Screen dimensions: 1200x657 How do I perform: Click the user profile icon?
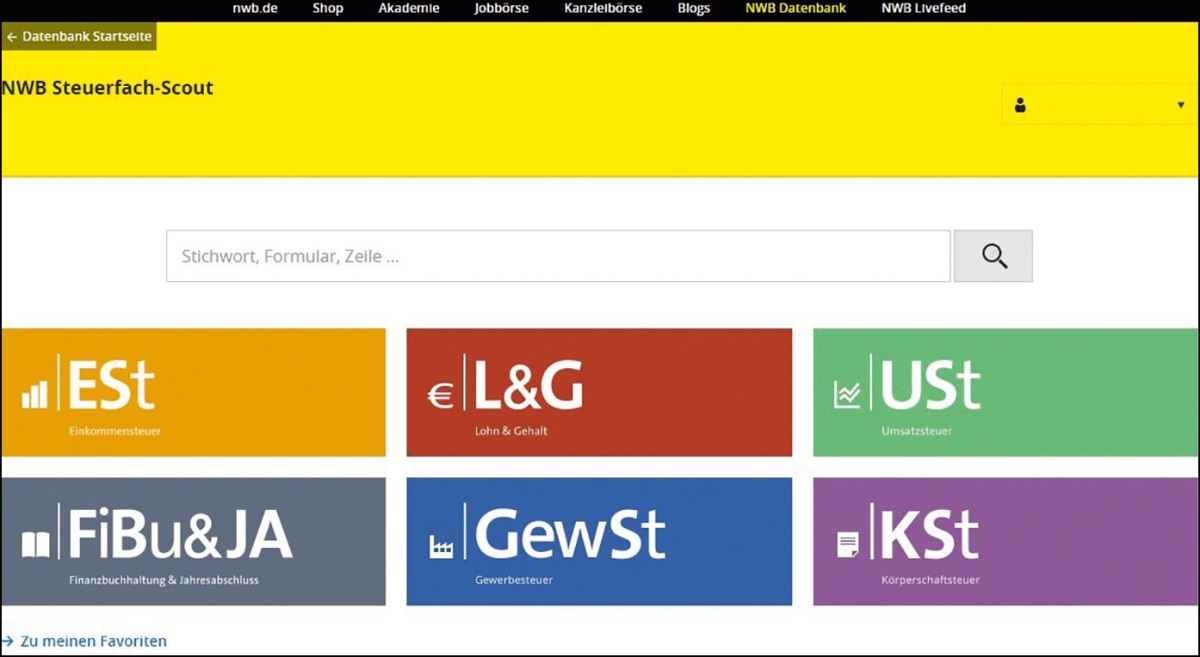pos(1020,105)
